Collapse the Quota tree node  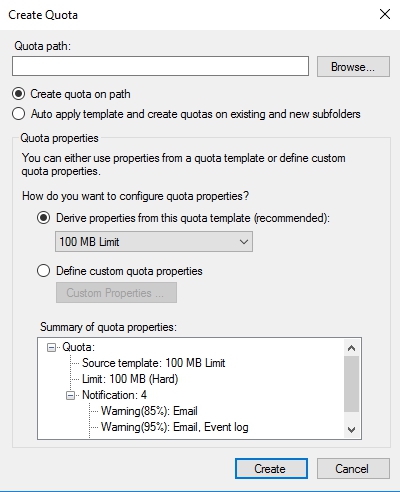51,348
